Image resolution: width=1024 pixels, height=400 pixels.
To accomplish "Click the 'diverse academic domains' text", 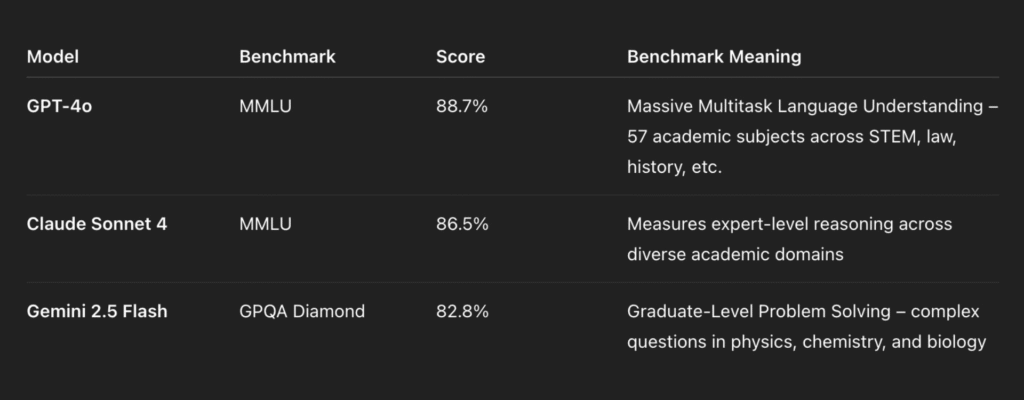I will (x=735, y=254).
